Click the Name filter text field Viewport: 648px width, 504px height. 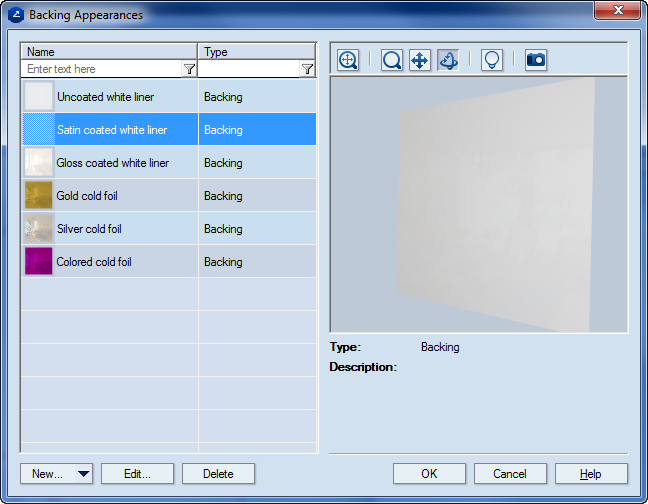(100, 69)
